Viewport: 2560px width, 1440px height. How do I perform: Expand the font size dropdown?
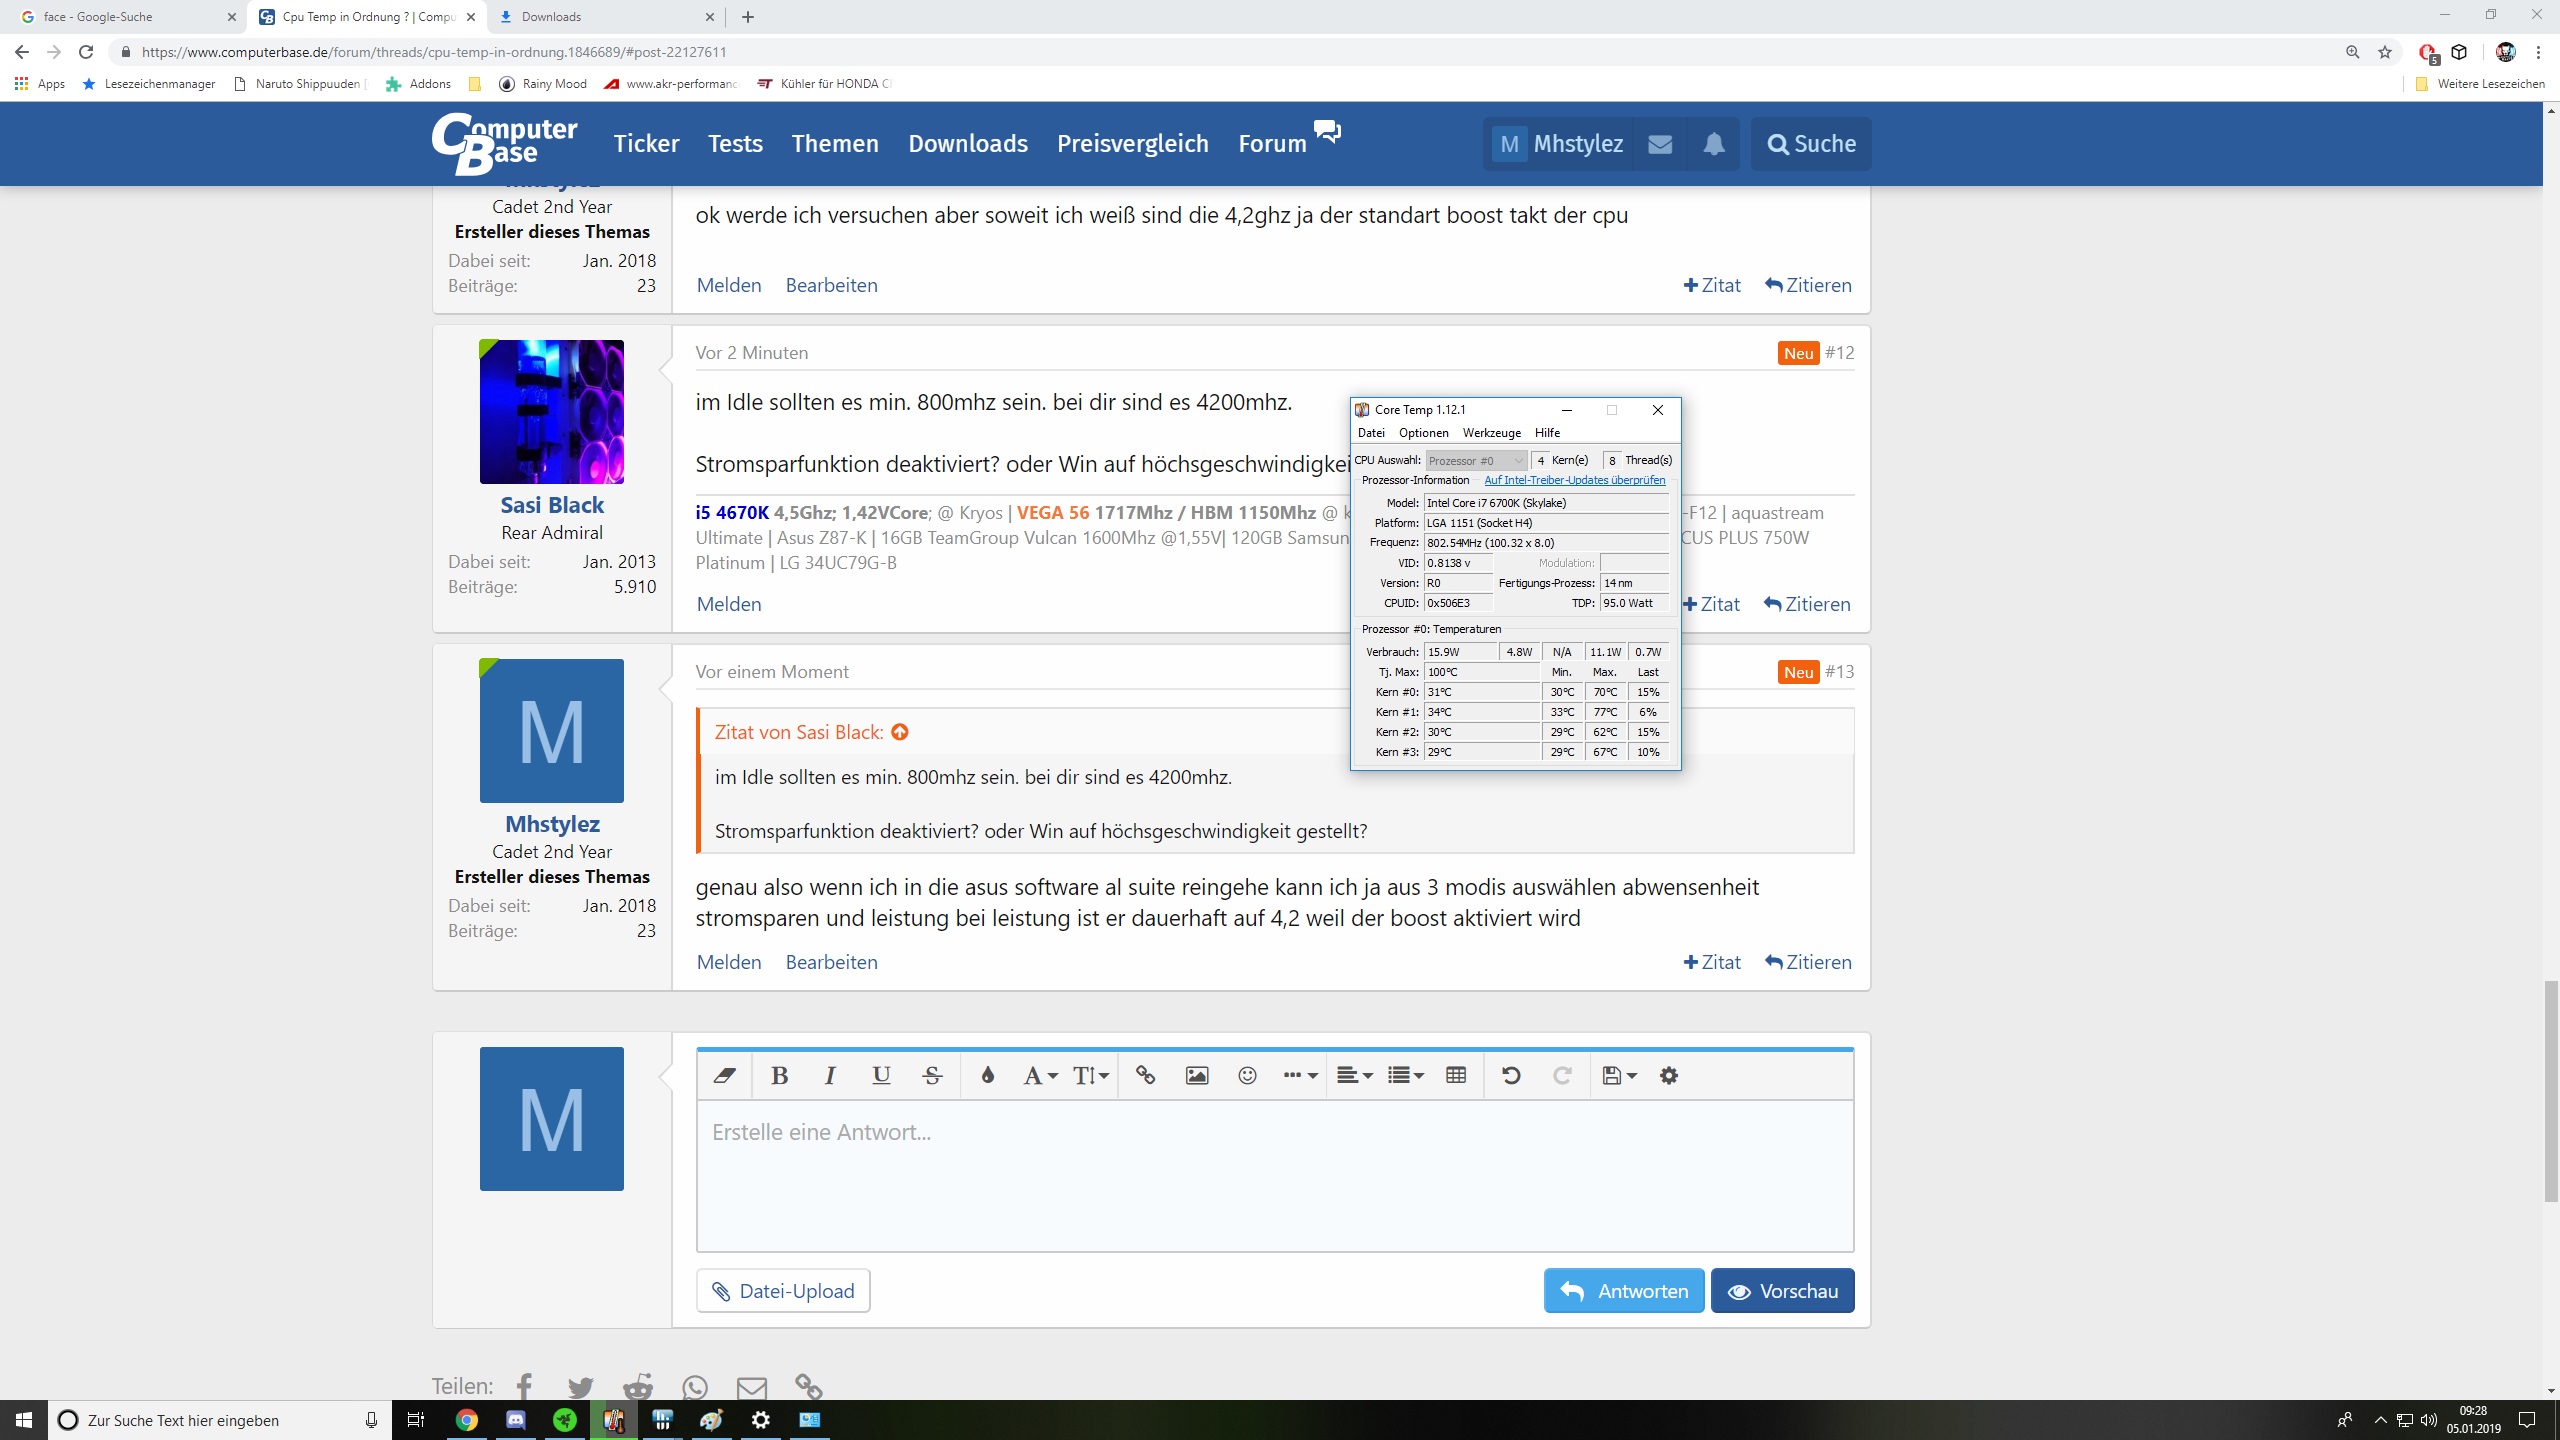(1091, 1076)
